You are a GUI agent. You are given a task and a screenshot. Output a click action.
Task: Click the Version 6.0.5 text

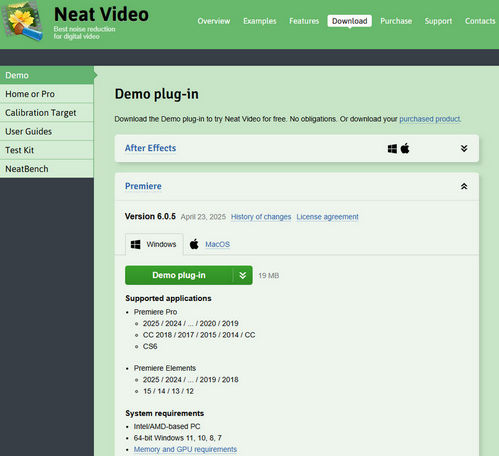(150, 216)
